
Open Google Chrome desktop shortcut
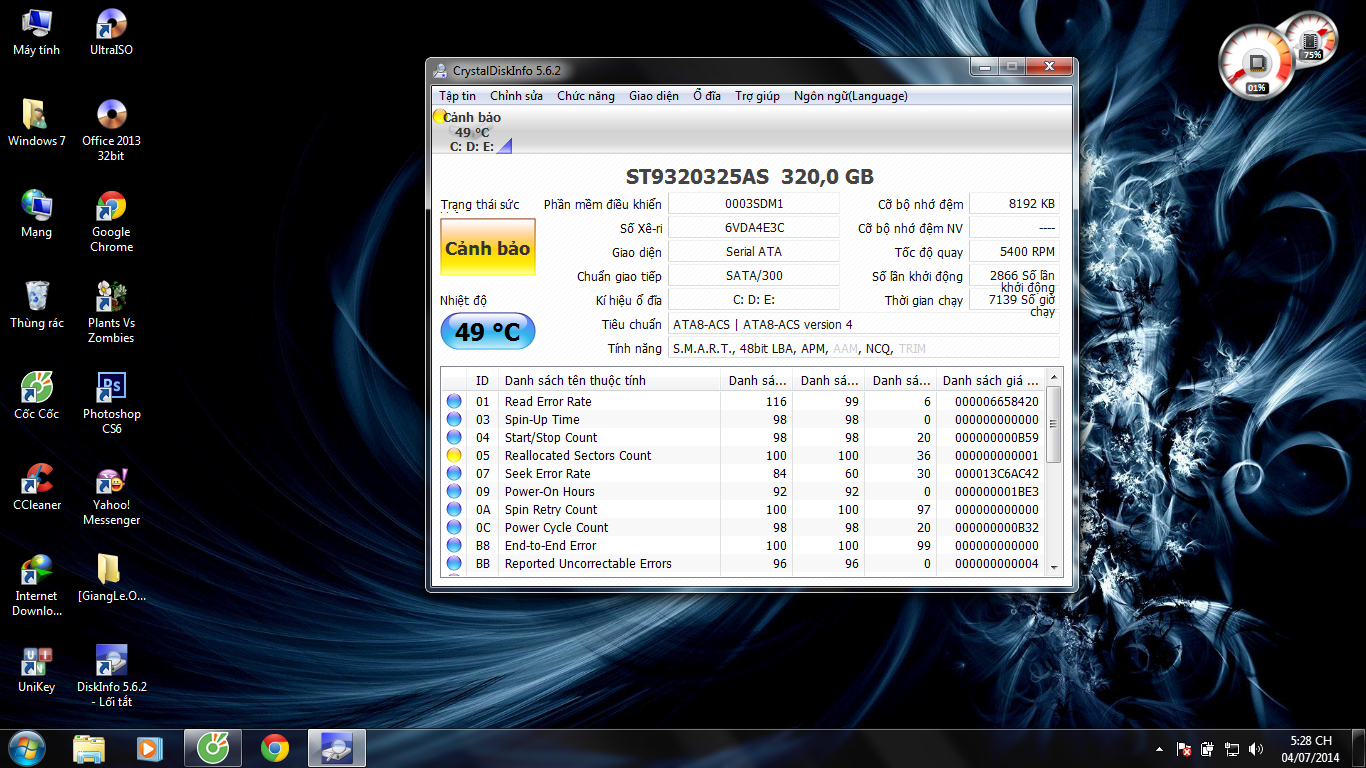pyautogui.click(x=111, y=222)
